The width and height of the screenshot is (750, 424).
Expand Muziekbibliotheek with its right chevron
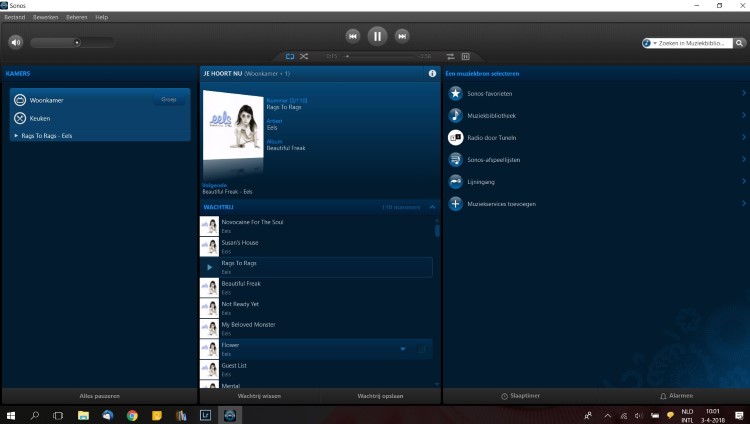(744, 115)
